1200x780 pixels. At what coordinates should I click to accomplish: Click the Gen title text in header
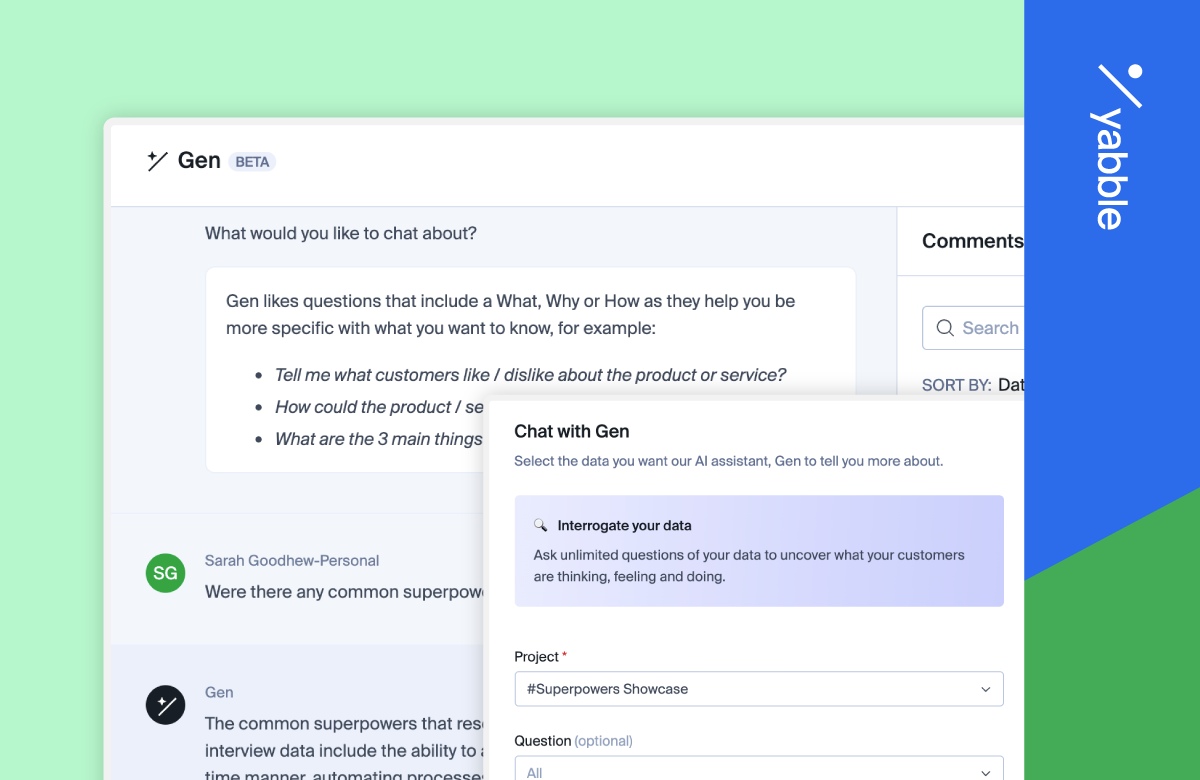point(199,161)
